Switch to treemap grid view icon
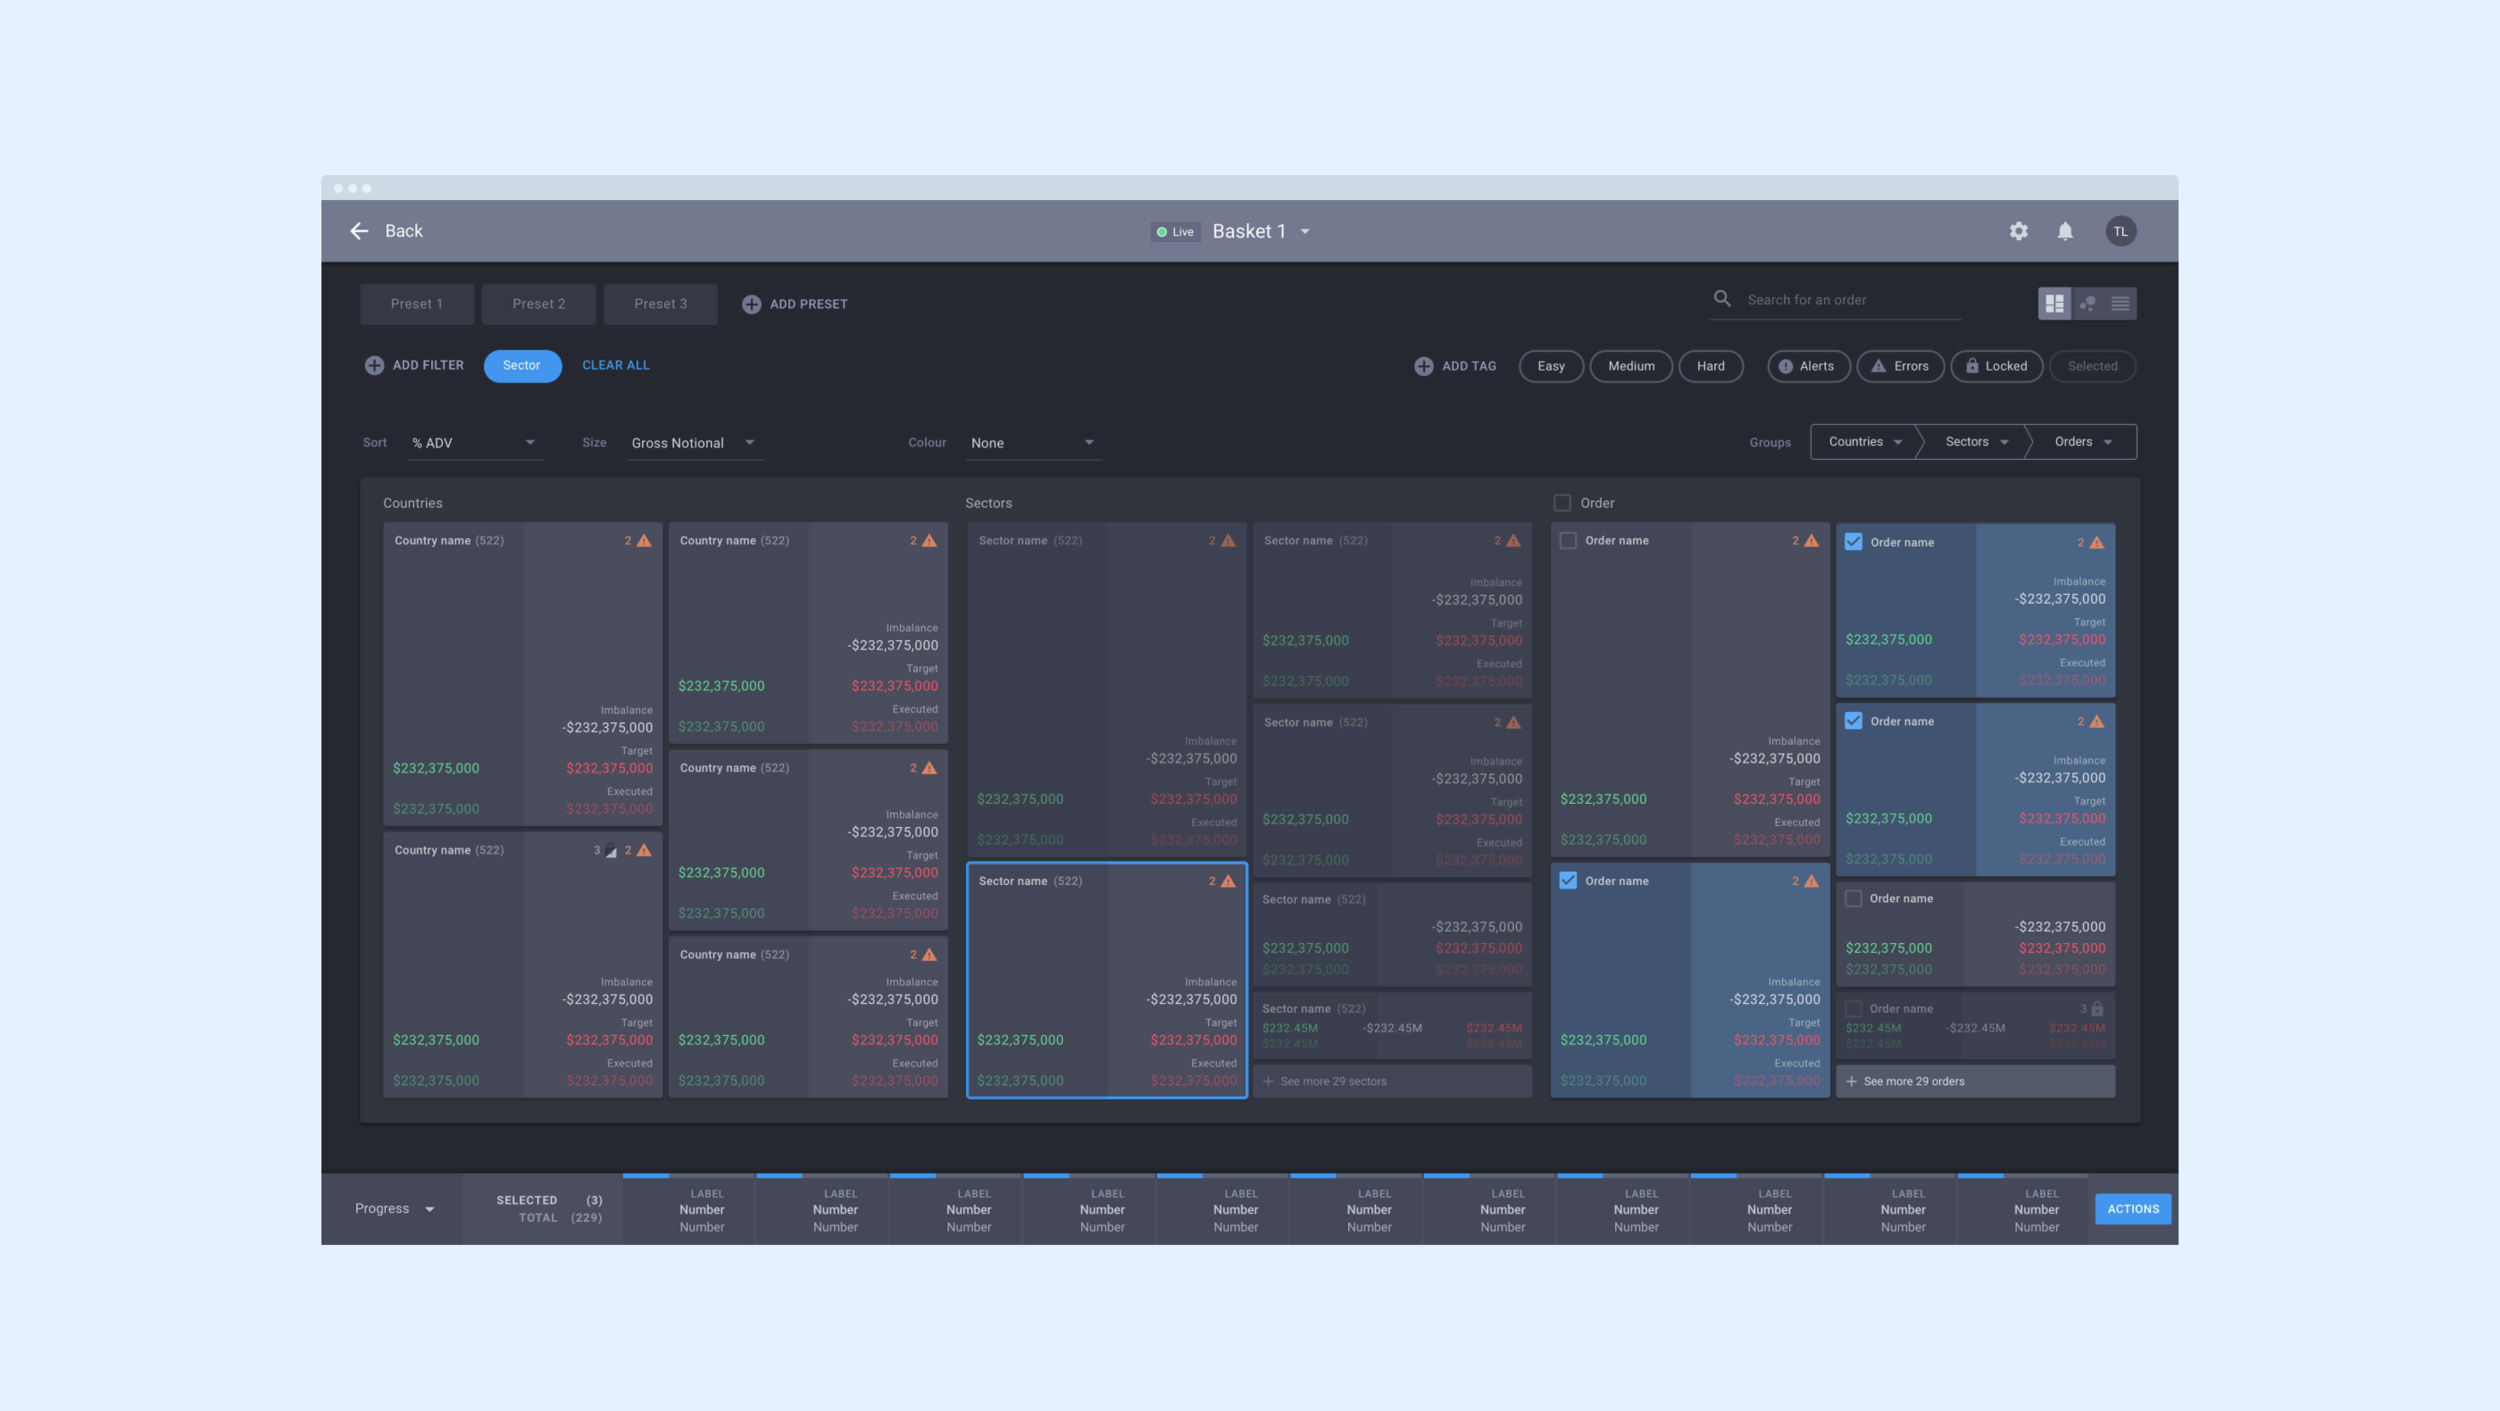This screenshot has height=1411, width=2500. coord(2054,304)
